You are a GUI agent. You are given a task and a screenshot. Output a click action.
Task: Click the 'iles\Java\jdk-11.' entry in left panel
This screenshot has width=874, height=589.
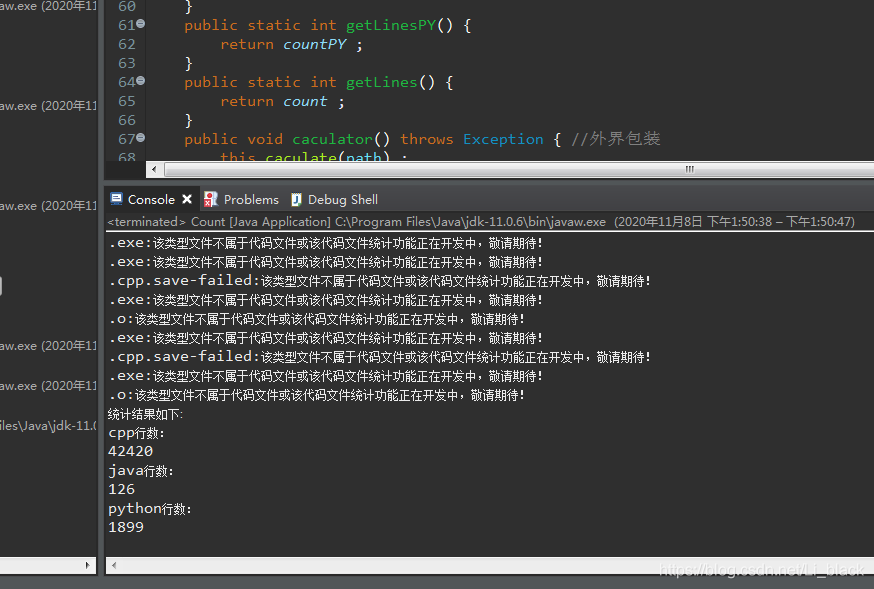[48, 426]
